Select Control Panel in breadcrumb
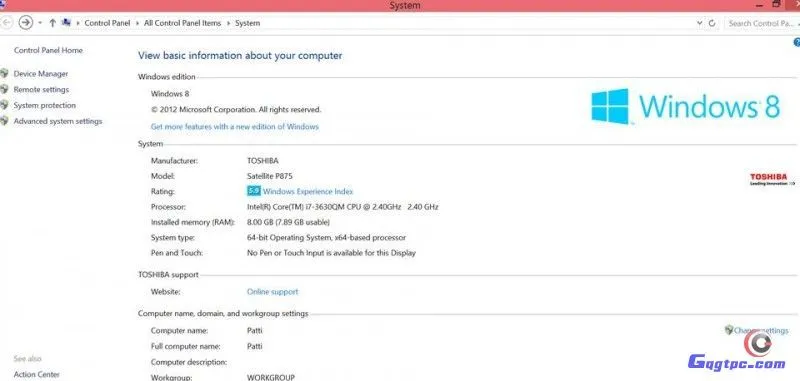800x381 pixels. (x=107, y=23)
